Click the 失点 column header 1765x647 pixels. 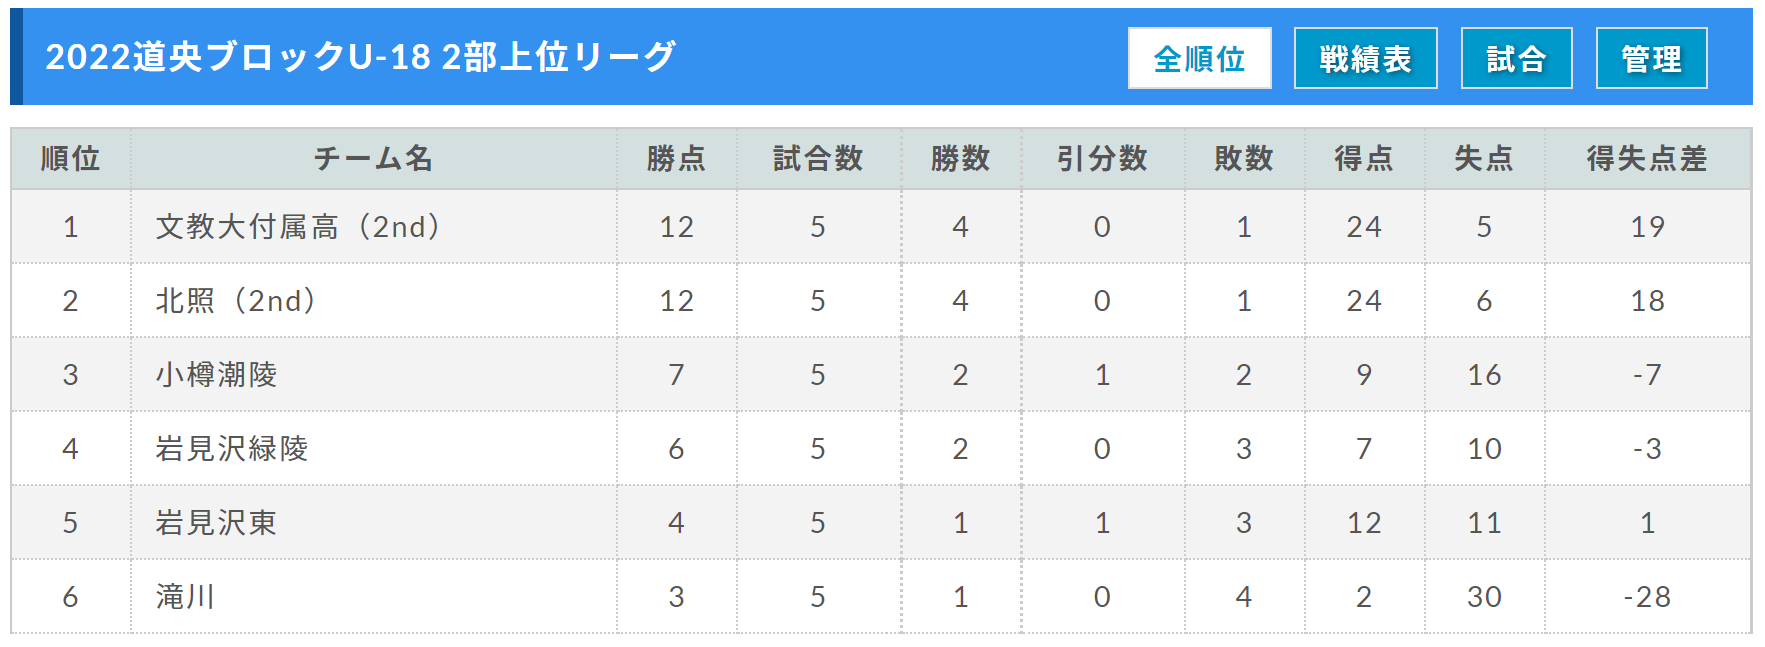click(x=1484, y=158)
